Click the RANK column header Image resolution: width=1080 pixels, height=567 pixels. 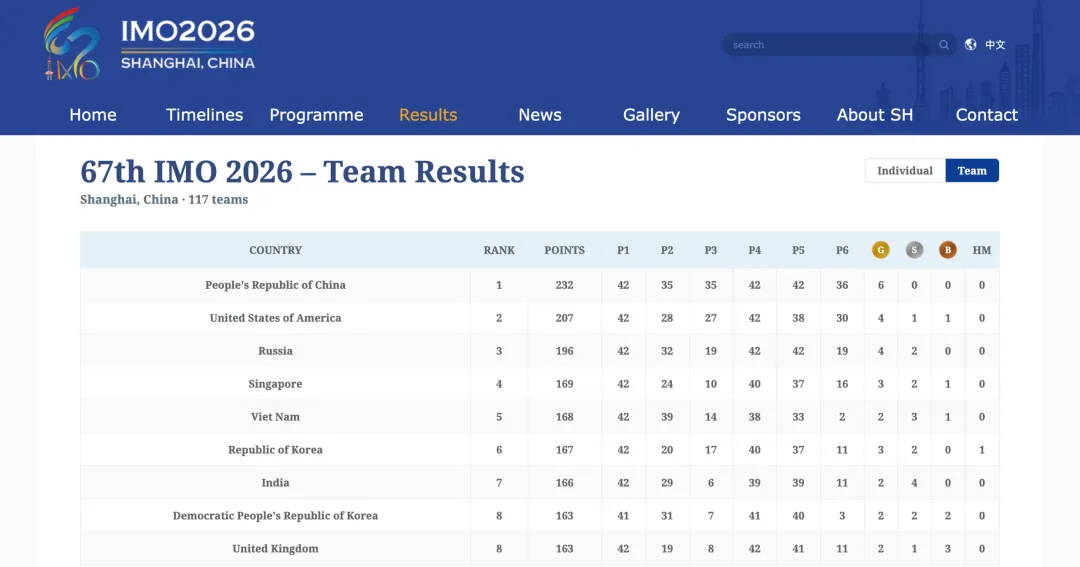tap(499, 250)
